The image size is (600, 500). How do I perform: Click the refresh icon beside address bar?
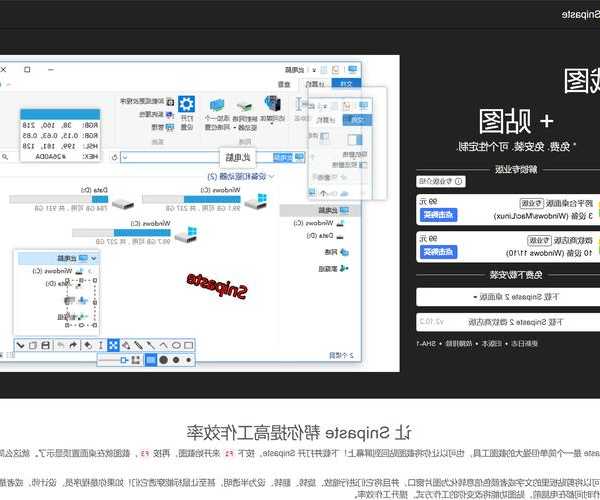[114, 157]
